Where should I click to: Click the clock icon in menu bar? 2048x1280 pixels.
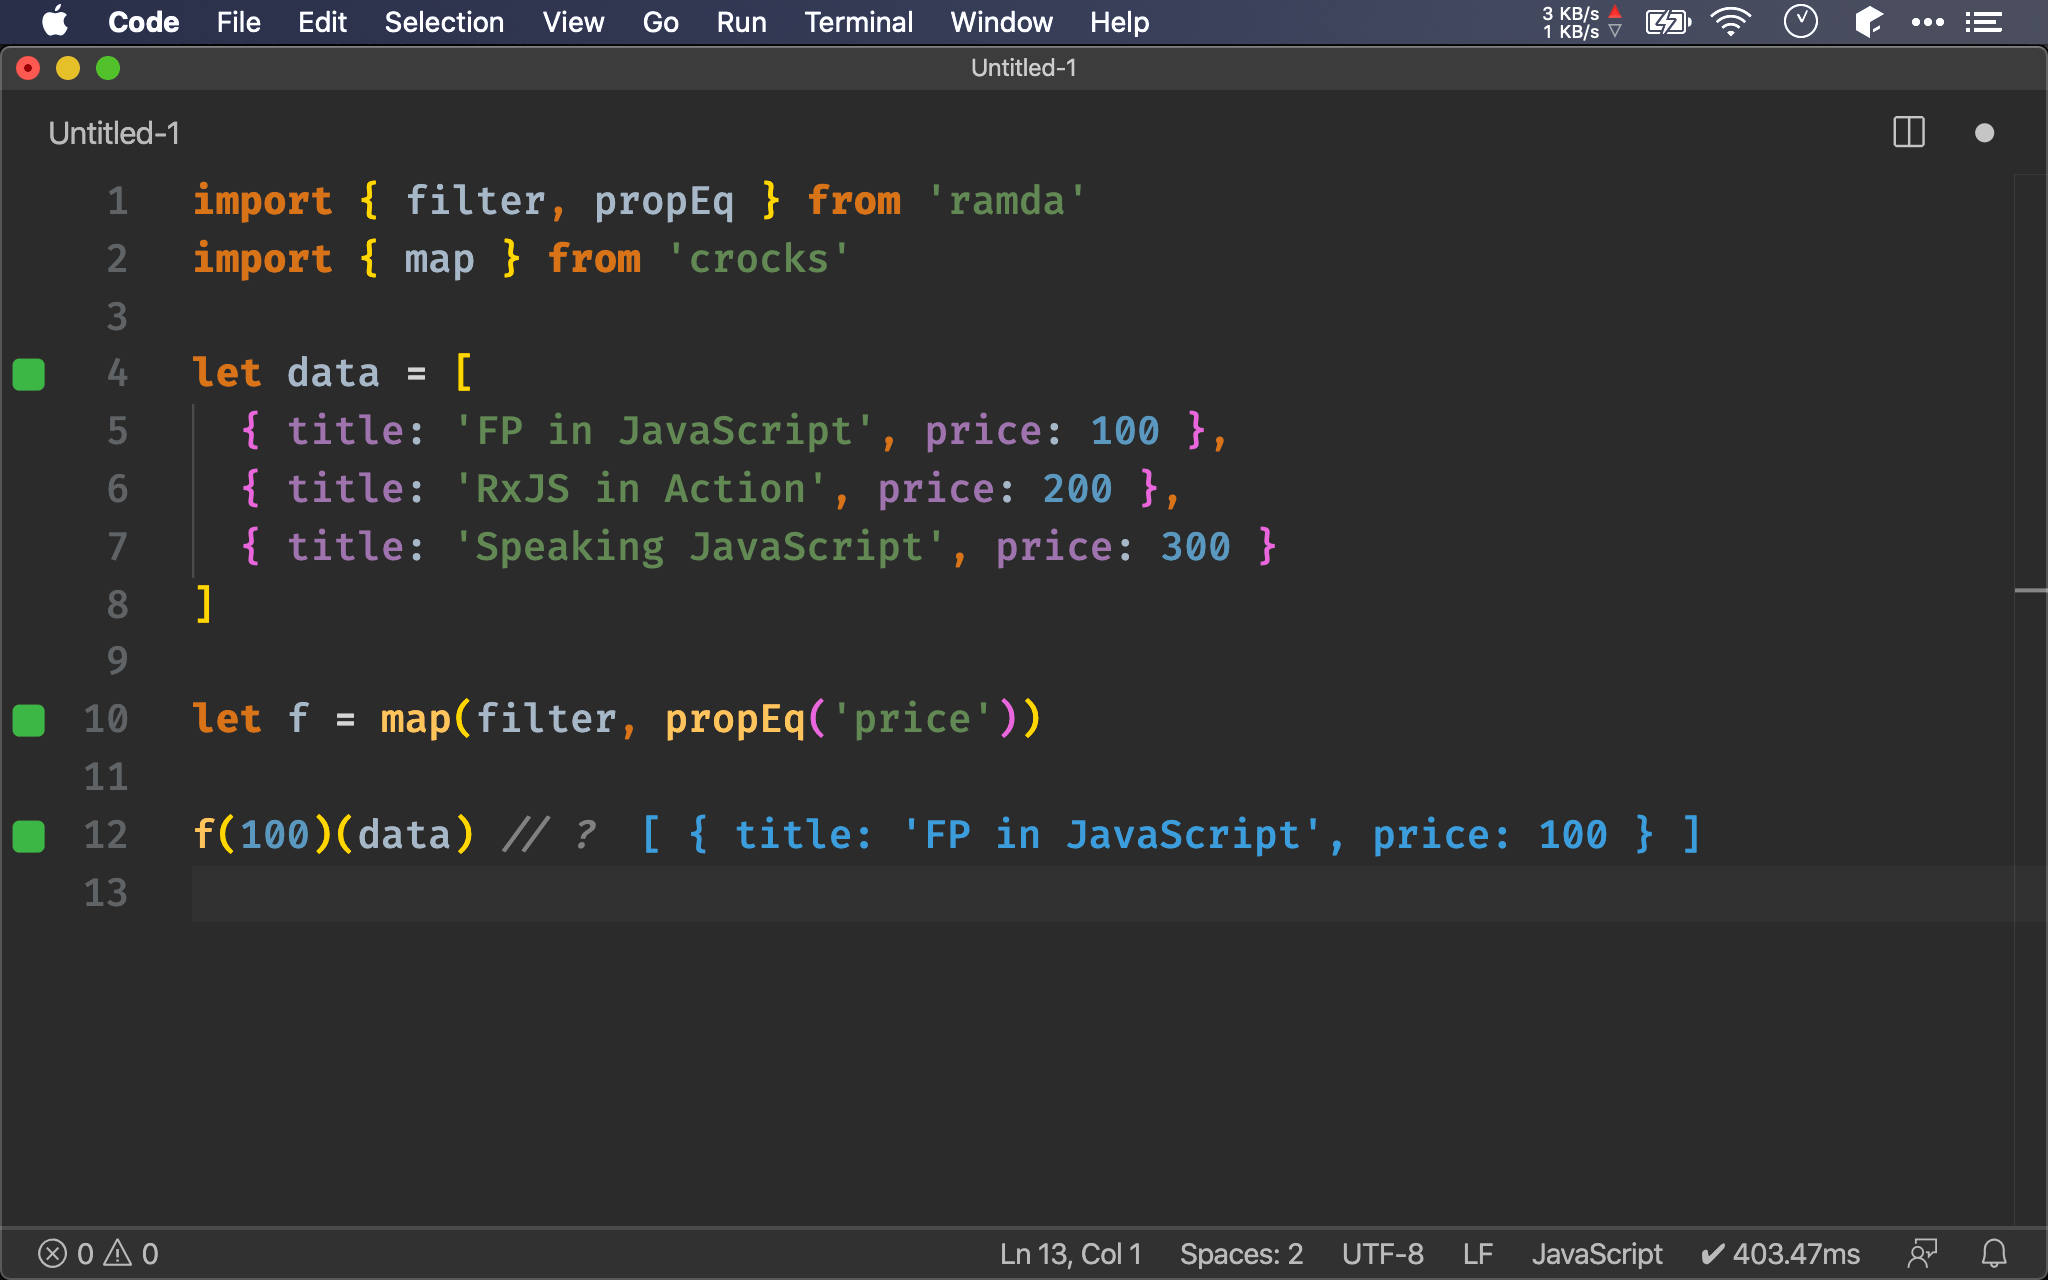(1800, 22)
